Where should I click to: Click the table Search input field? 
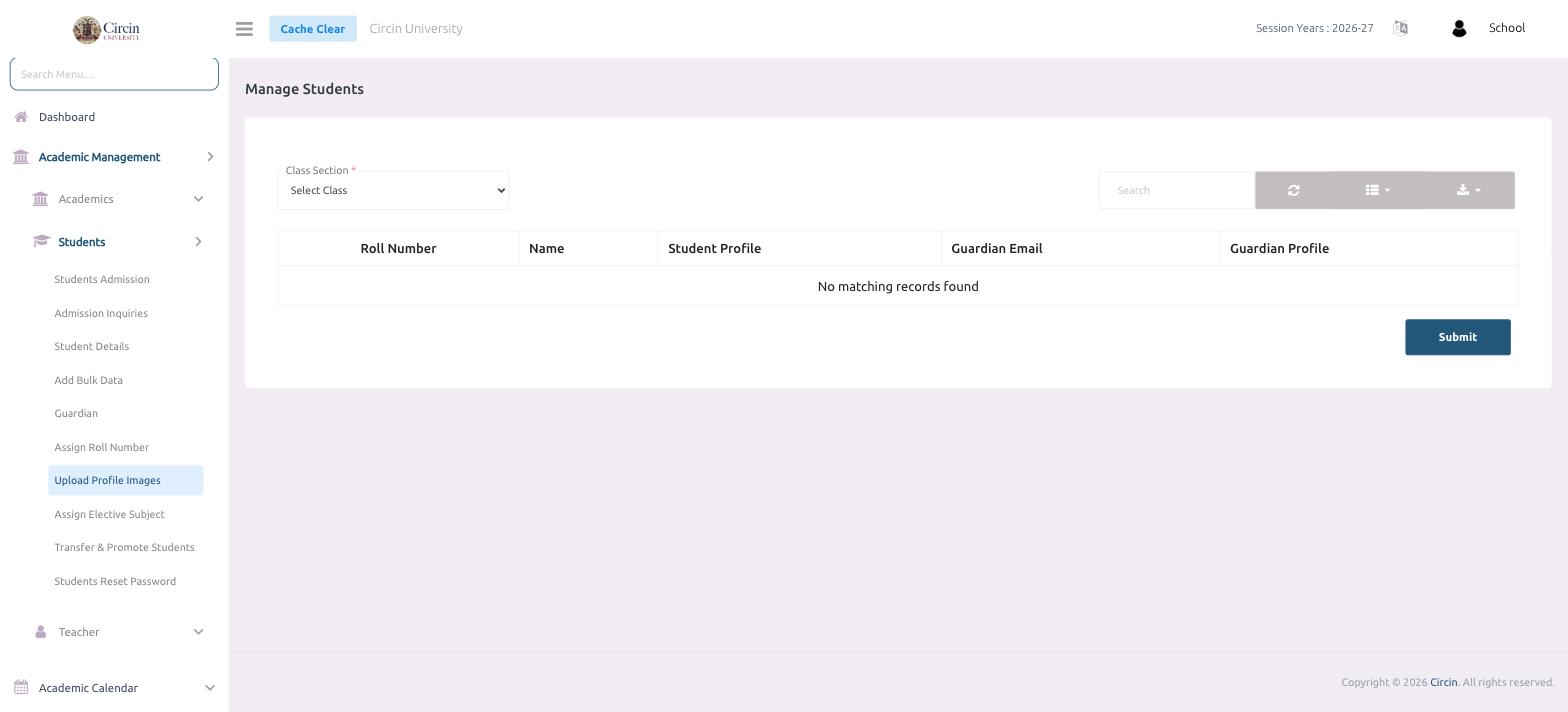point(1177,190)
